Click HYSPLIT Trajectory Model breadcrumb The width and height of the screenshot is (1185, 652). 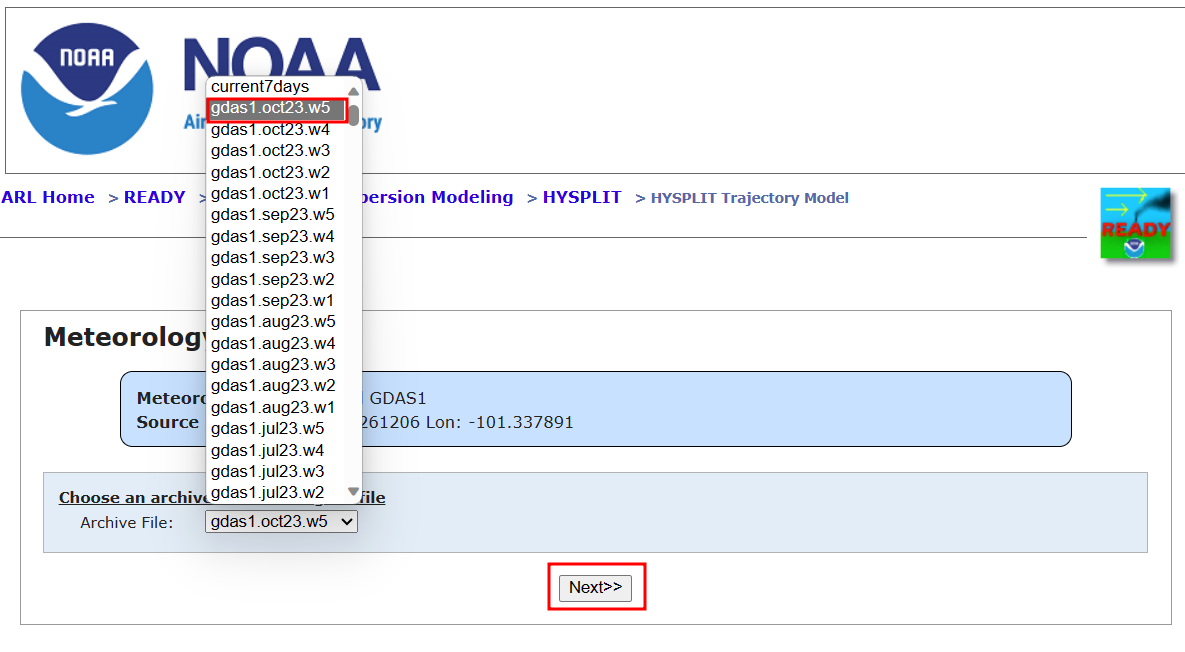point(750,198)
